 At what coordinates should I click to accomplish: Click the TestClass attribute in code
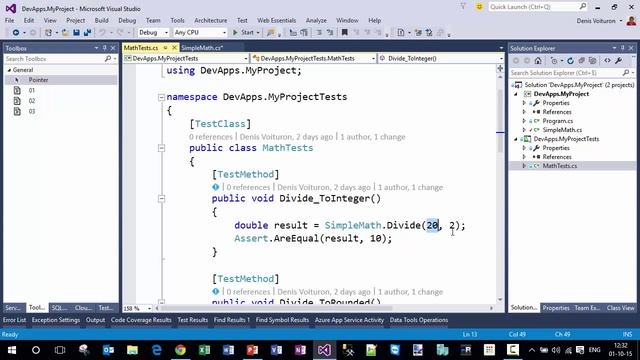click(x=220, y=124)
